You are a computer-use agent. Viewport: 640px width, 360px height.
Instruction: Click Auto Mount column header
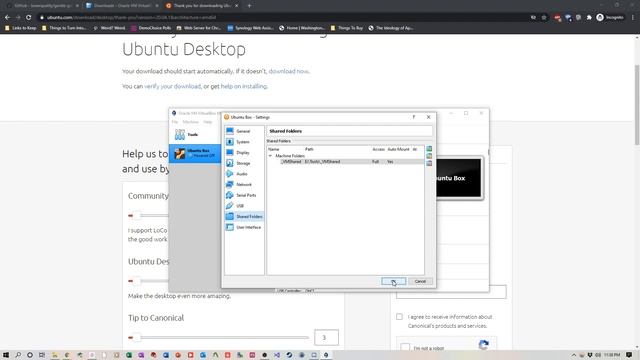tap(398, 149)
